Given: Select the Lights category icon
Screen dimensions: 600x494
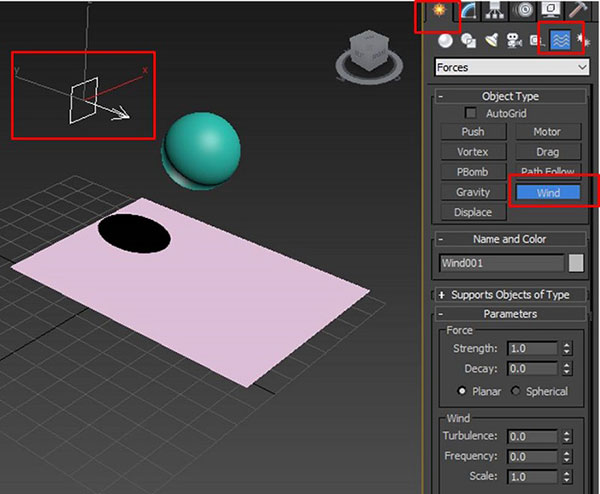Looking at the screenshot, I should point(491,41).
